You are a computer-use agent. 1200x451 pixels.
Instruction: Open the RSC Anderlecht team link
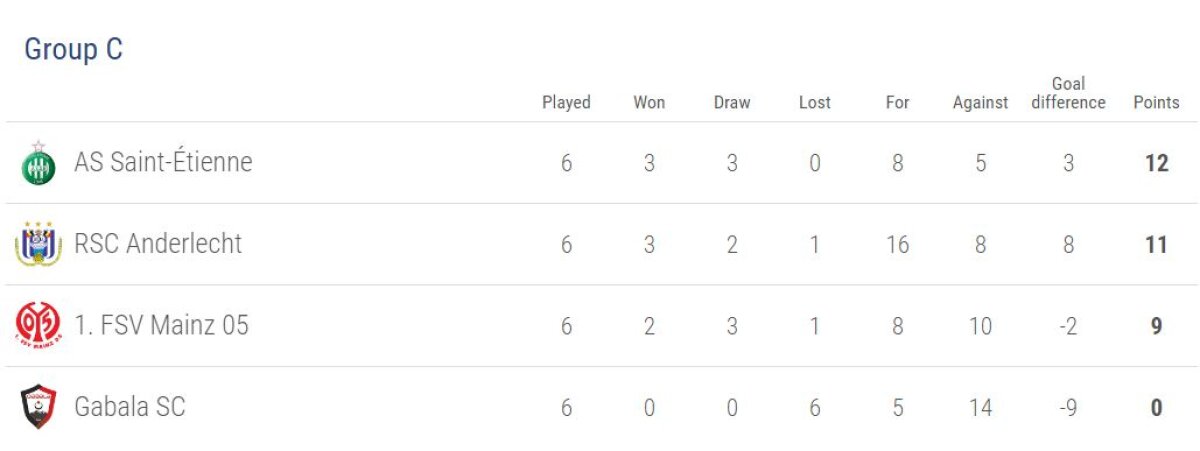point(158,244)
